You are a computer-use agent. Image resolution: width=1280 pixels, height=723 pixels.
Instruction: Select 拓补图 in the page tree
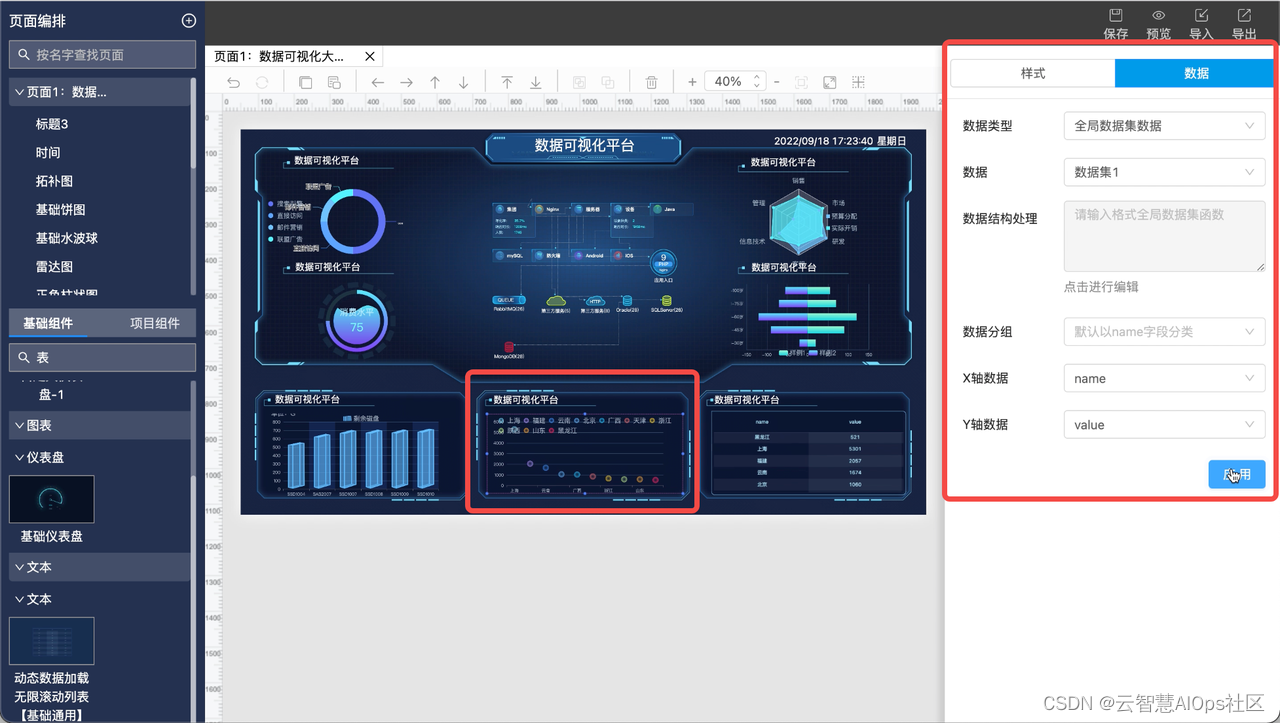(54, 181)
